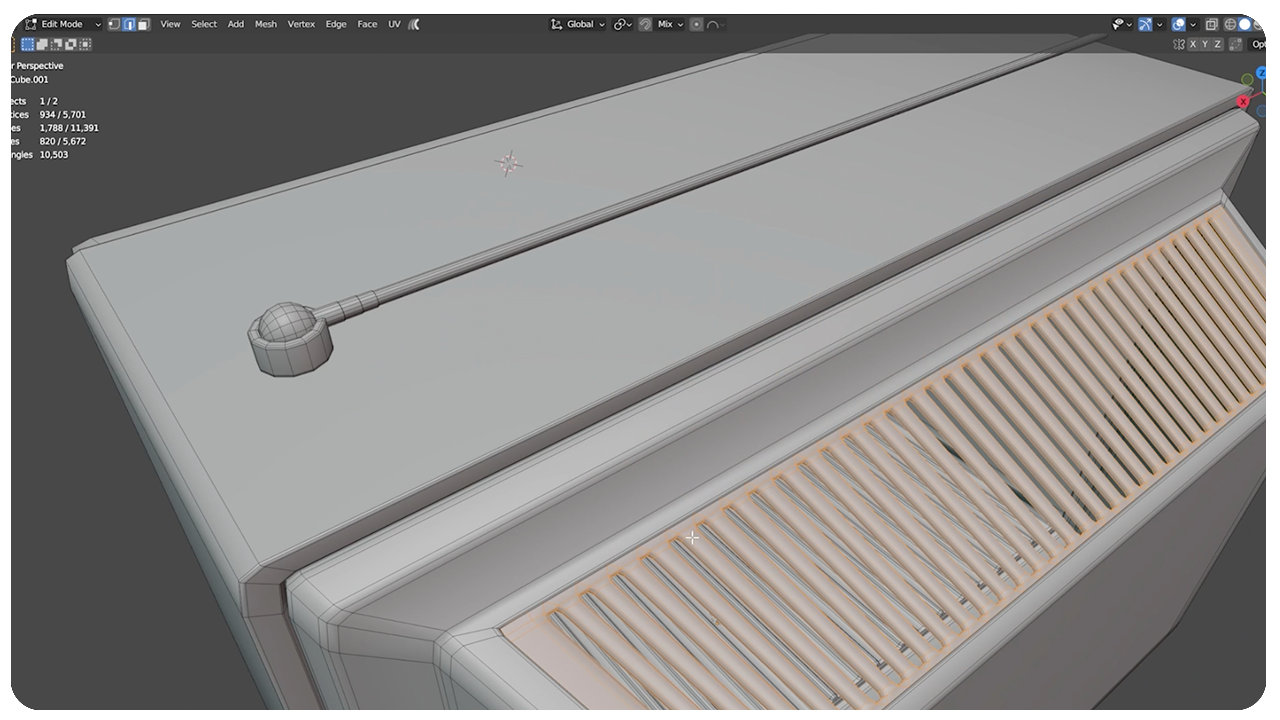Click the Vertex menu

pyautogui.click(x=300, y=24)
